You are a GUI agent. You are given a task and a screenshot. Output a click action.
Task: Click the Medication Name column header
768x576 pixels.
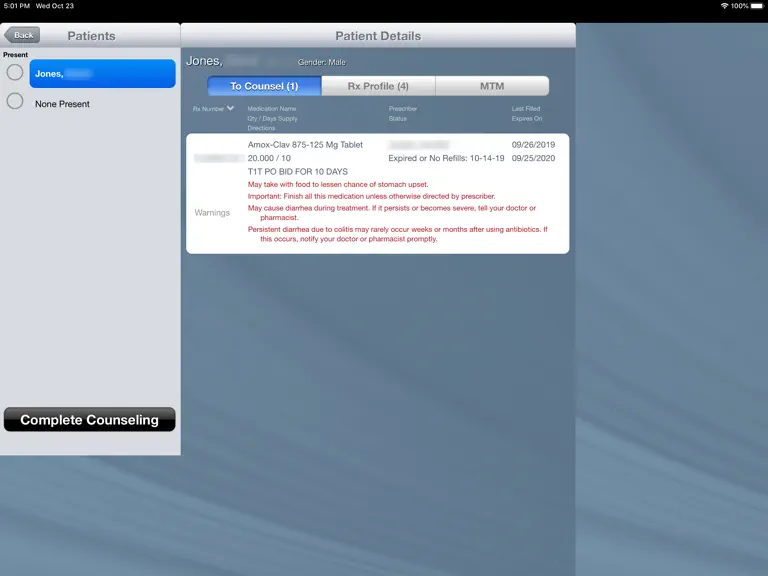[272, 109]
